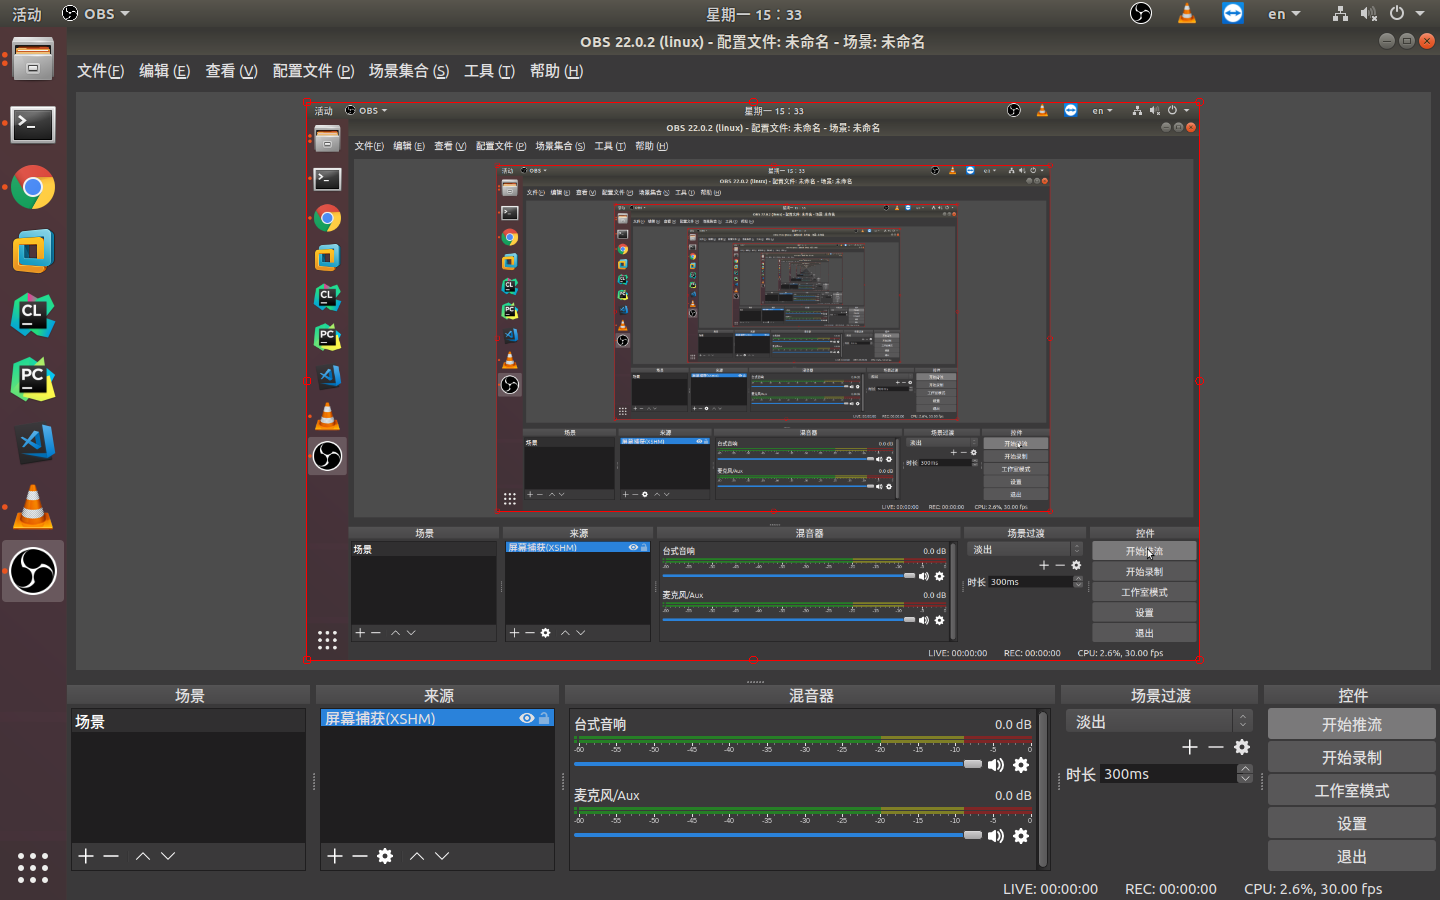The width and height of the screenshot is (1440, 900).
Task: Open Files from the Ubuntu dock
Action: point(33,60)
